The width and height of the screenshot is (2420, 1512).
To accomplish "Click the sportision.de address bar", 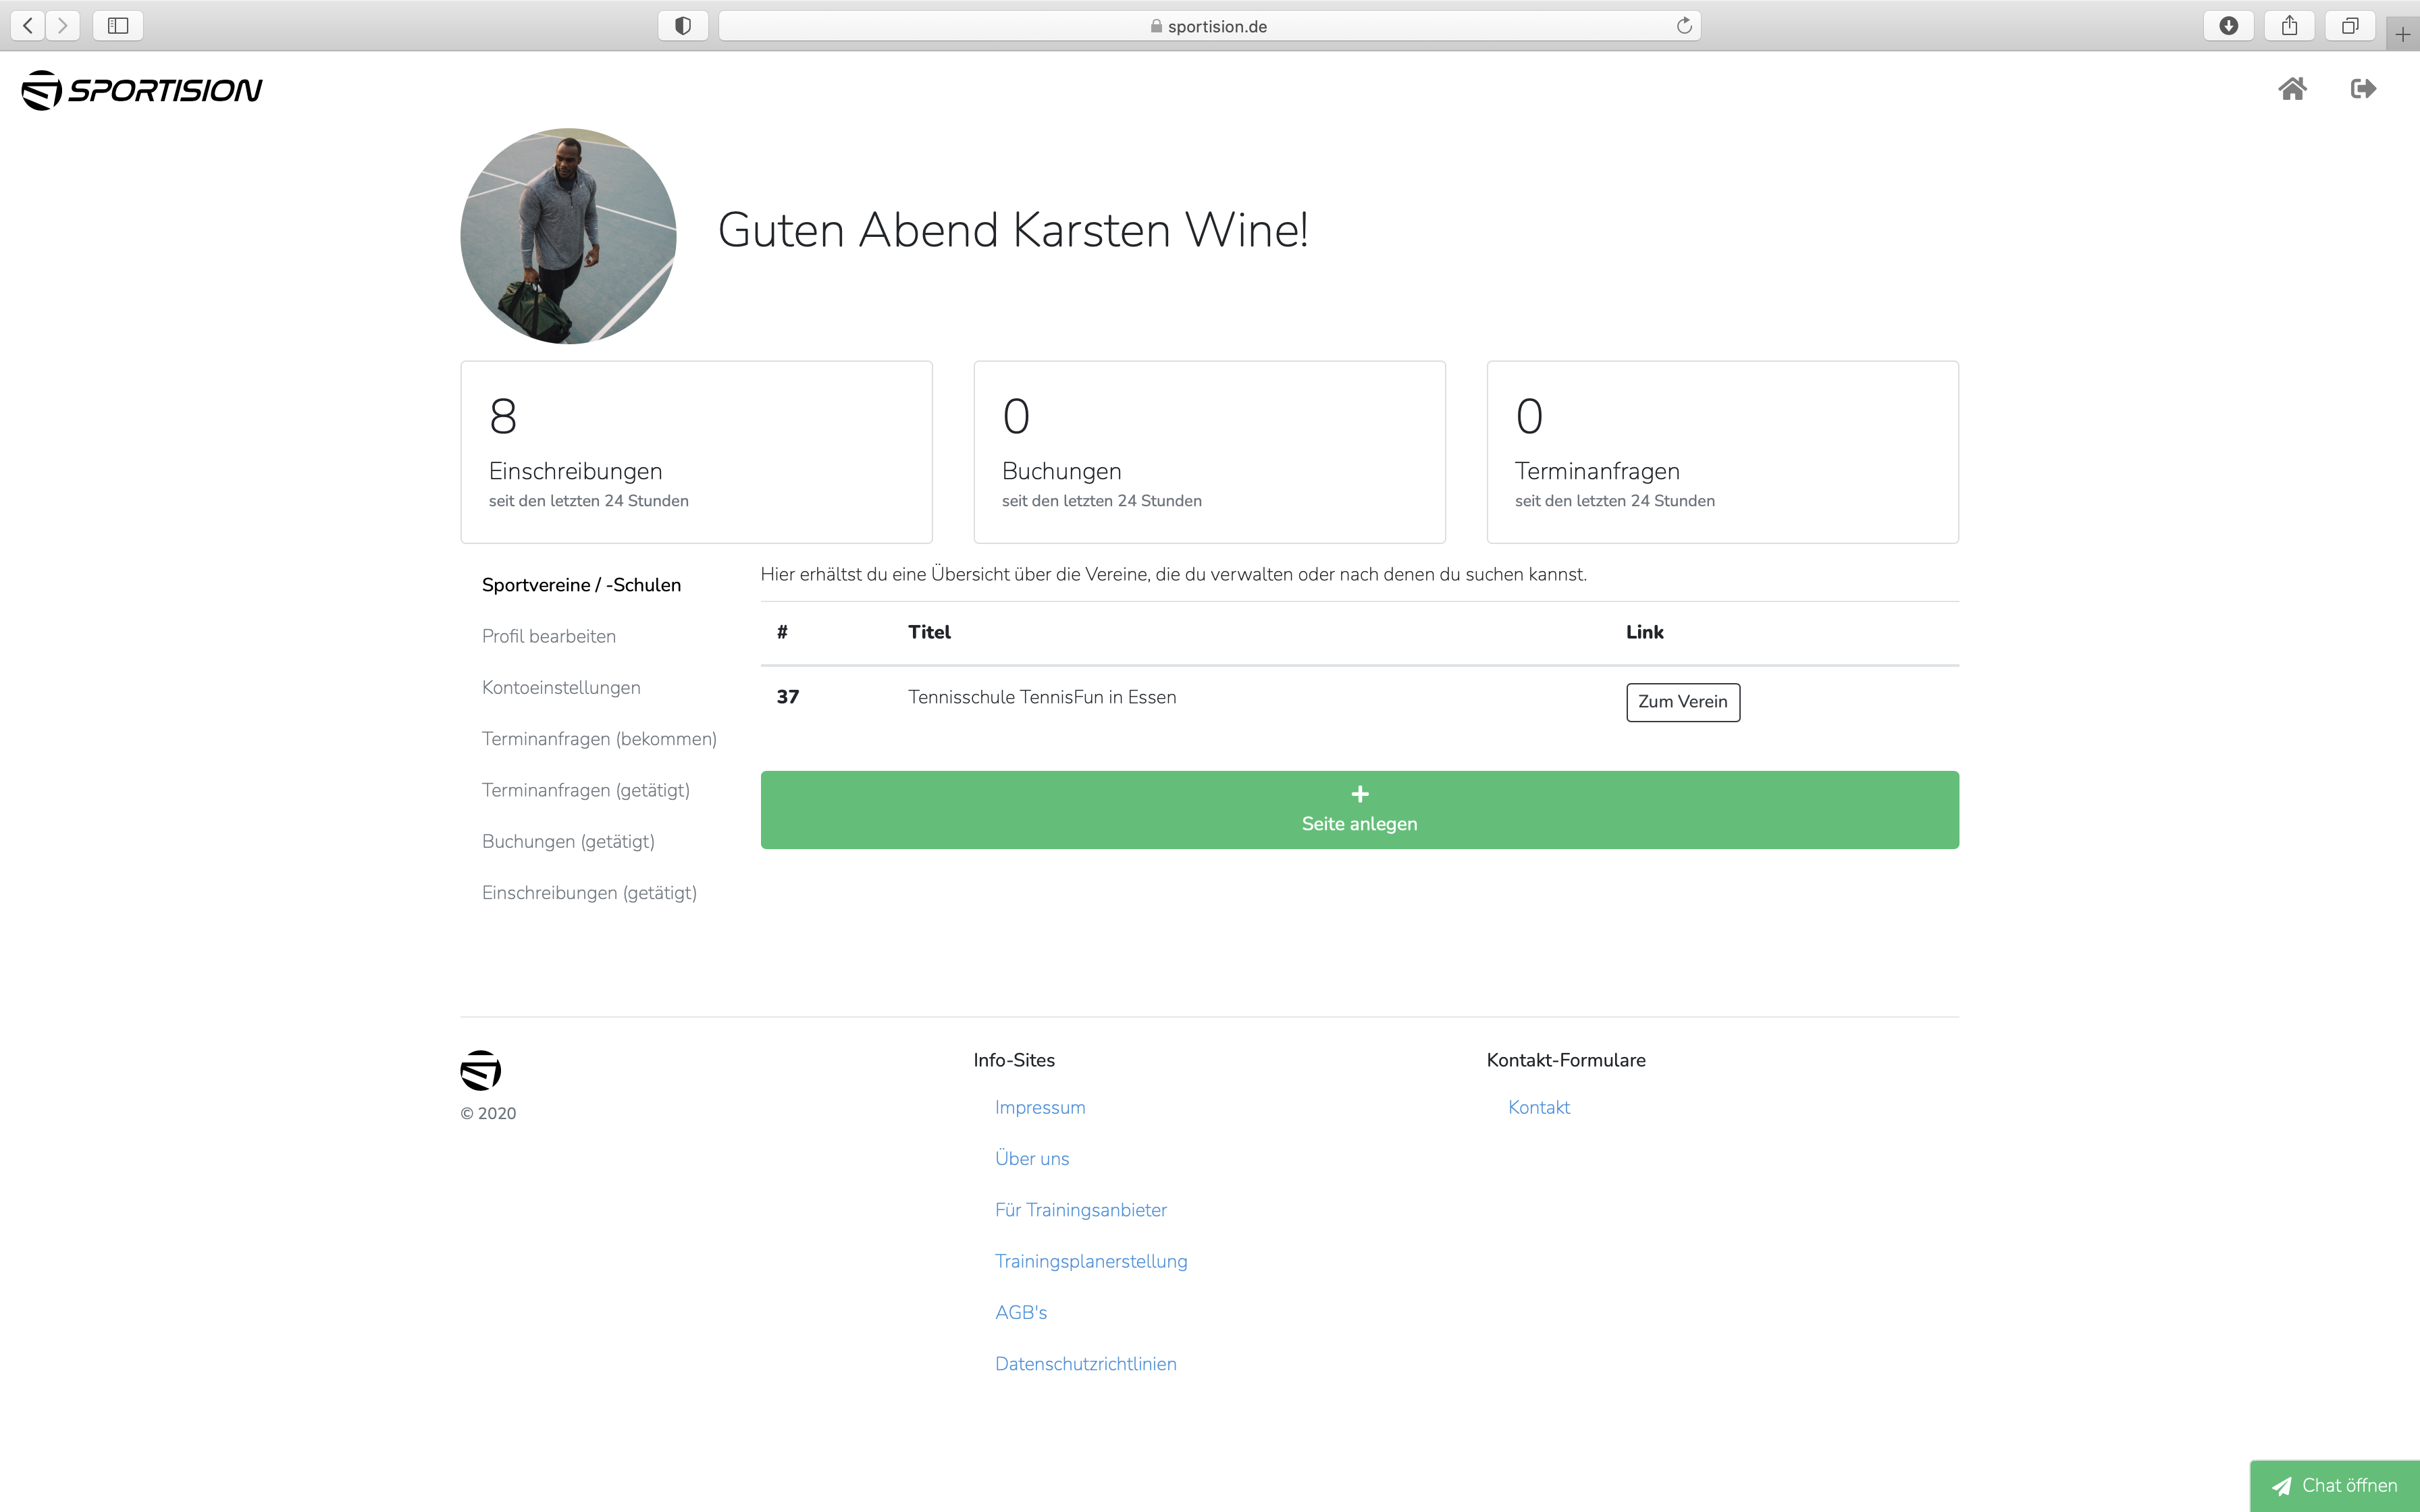I will pyautogui.click(x=1209, y=26).
